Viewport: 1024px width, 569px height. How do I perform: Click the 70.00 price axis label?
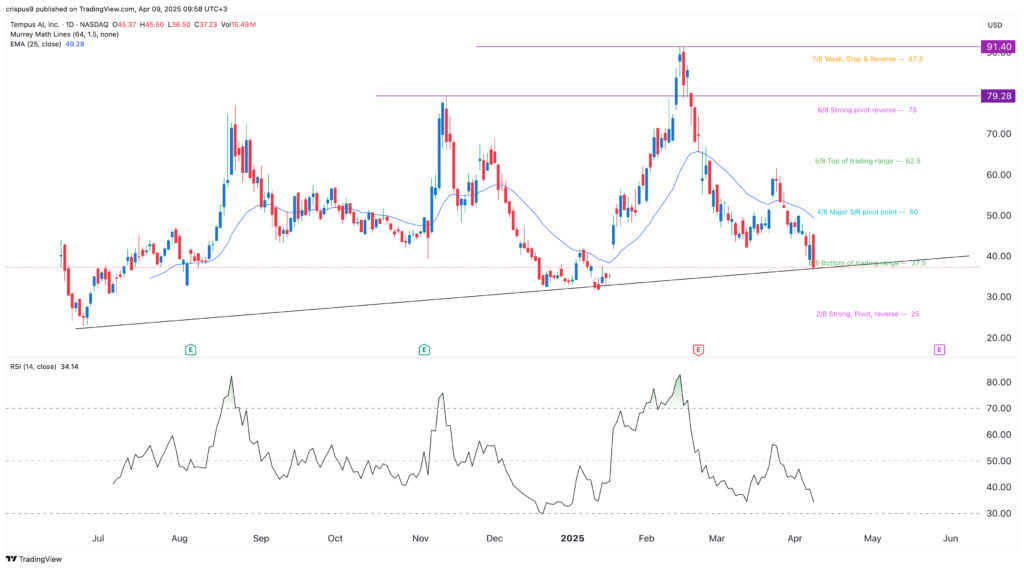tap(999, 134)
